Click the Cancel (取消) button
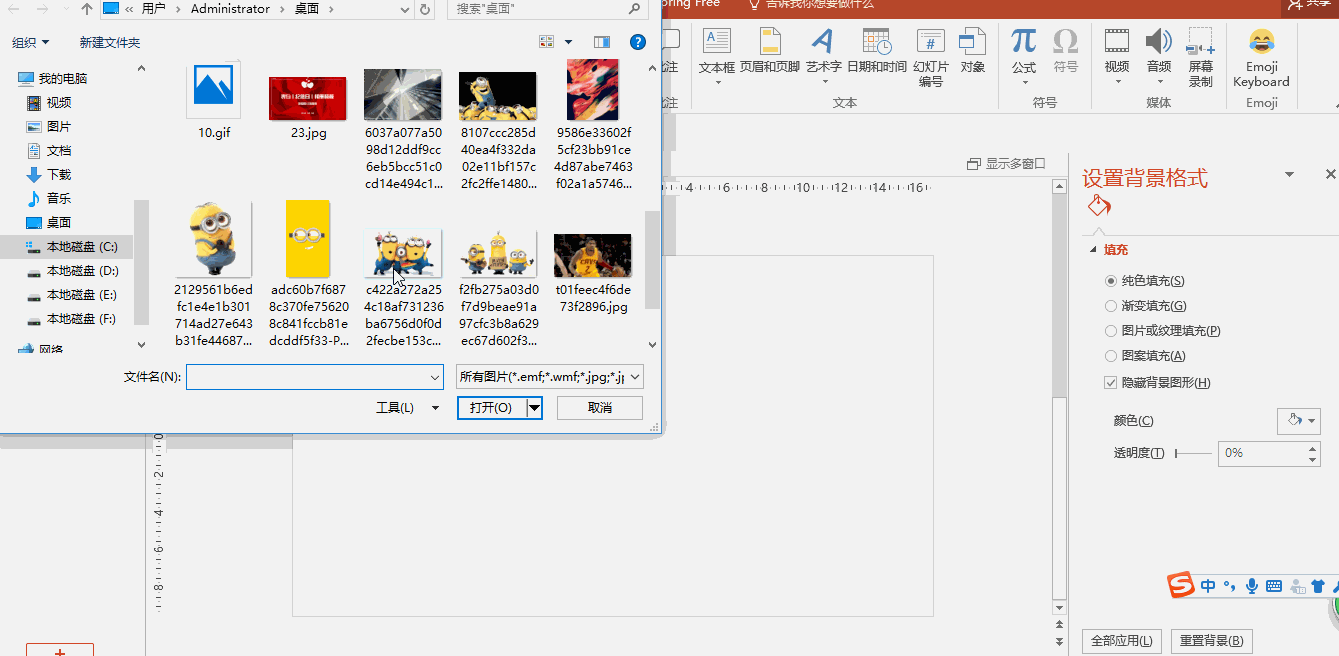 click(x=600, y=407)
